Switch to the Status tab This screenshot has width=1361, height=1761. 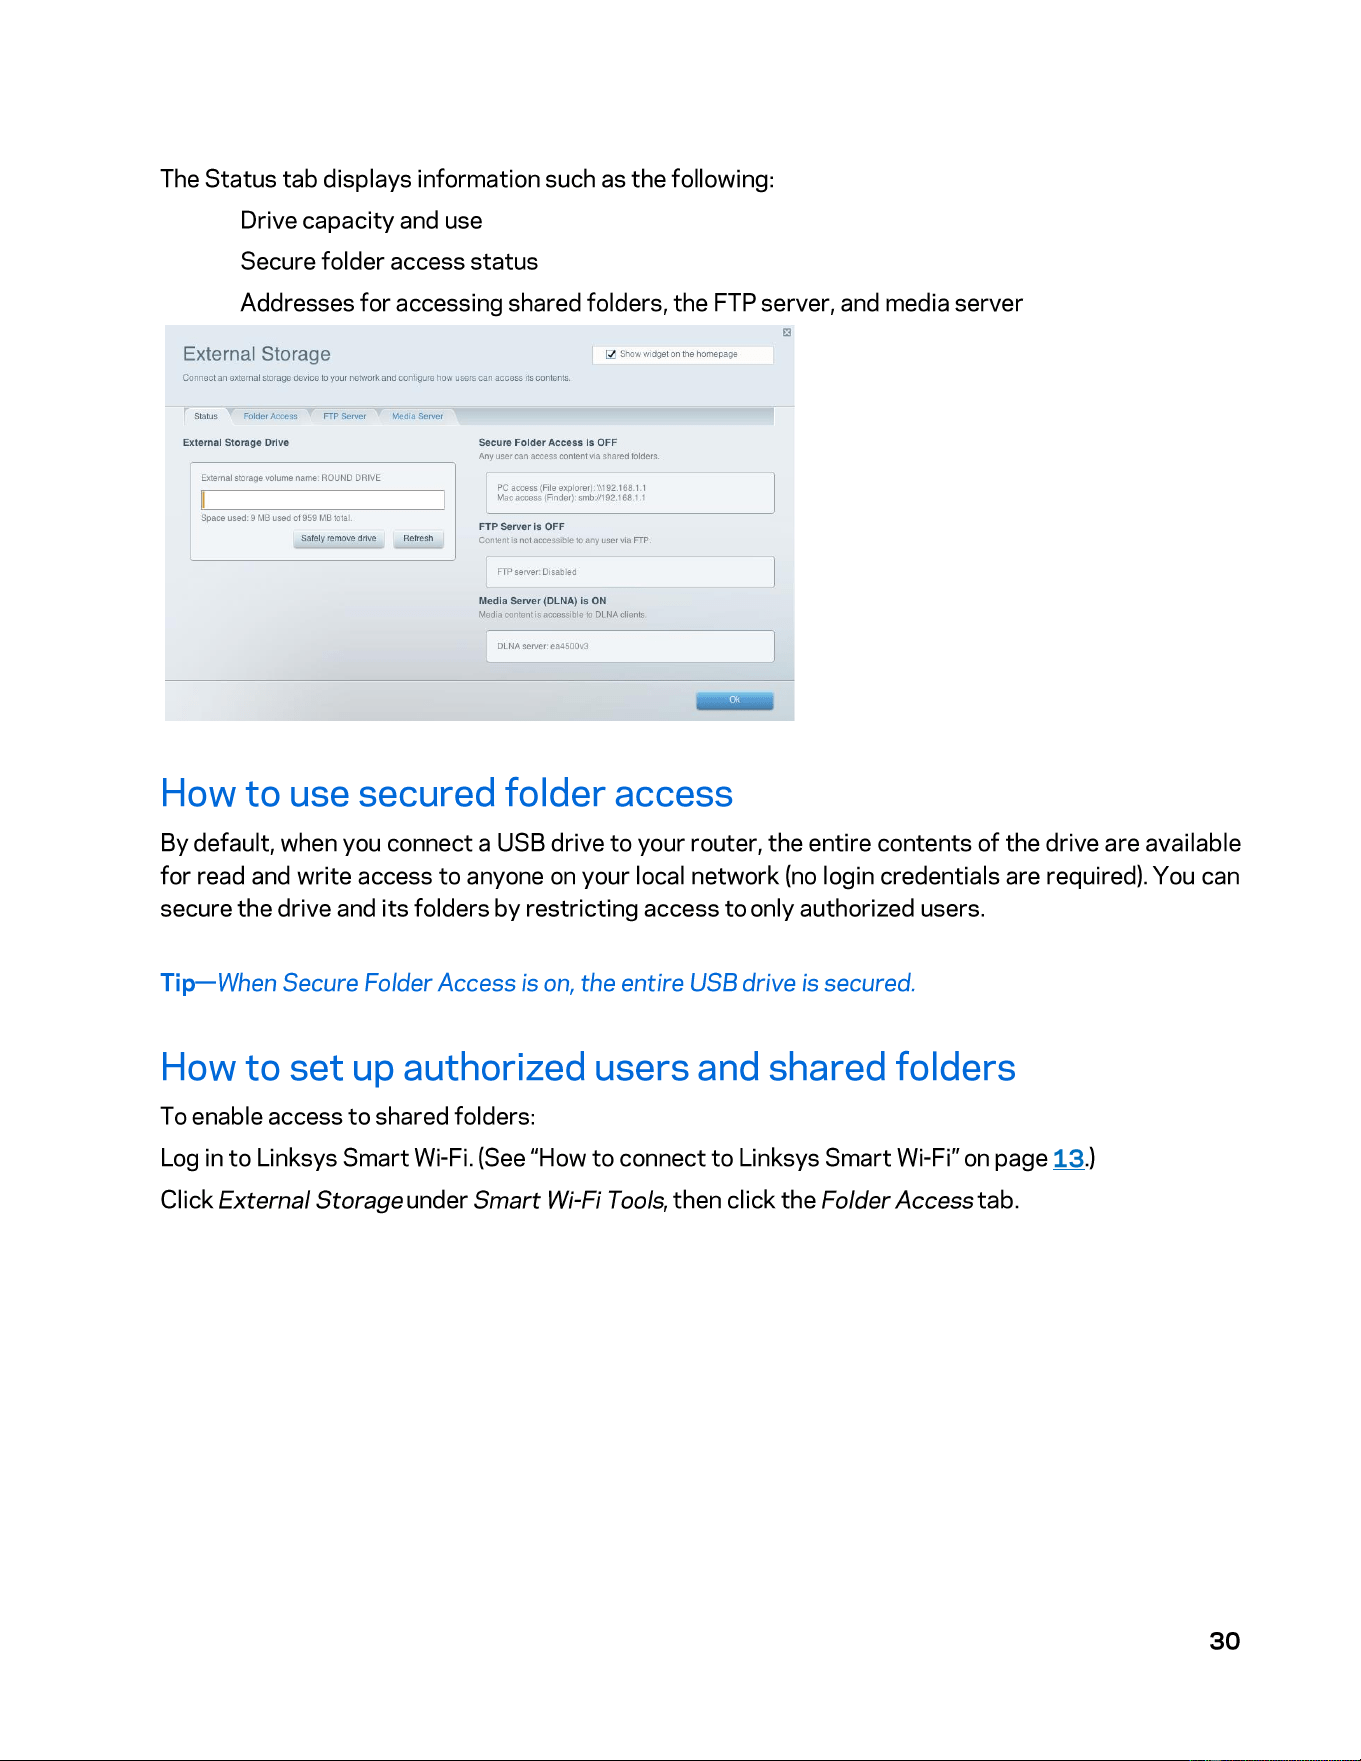206,416
